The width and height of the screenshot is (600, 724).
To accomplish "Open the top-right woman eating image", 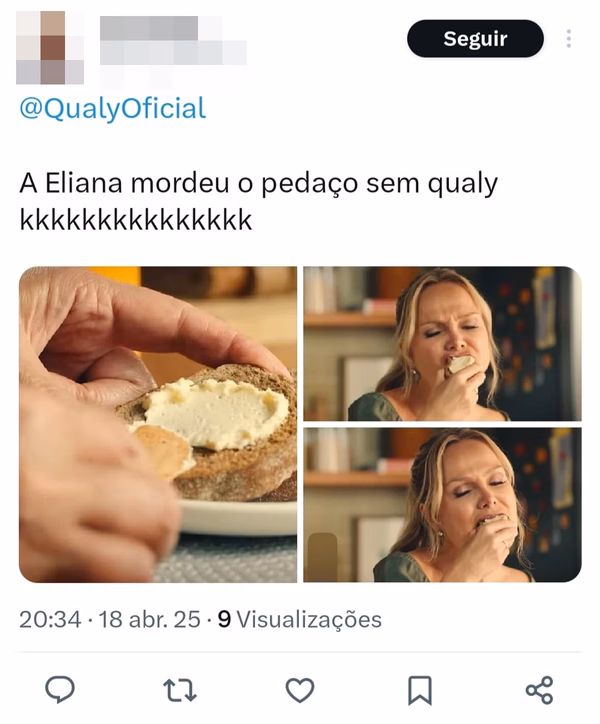I will tap(442, 344).
